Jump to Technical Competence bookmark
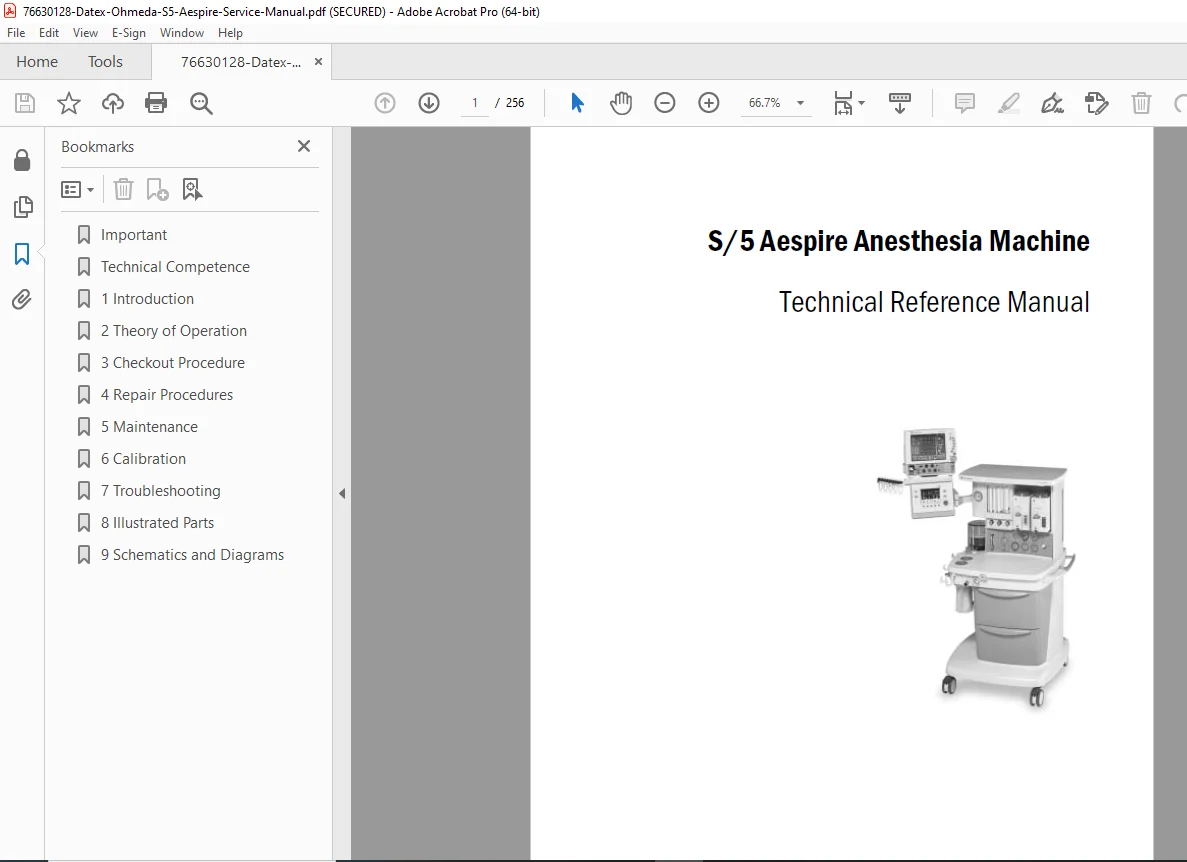The width and height of the screenshot is (1187, 862). click(x=175, y=266)
